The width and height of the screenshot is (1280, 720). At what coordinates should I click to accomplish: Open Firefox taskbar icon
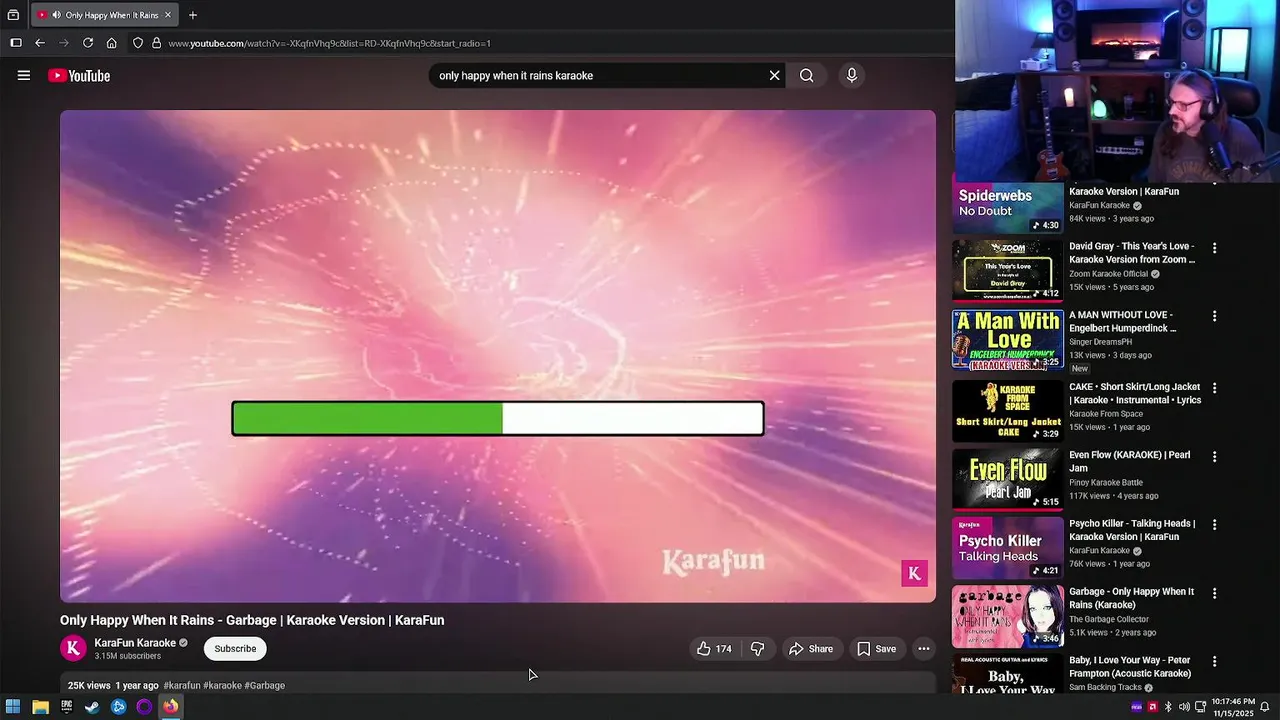click(171, 707)
